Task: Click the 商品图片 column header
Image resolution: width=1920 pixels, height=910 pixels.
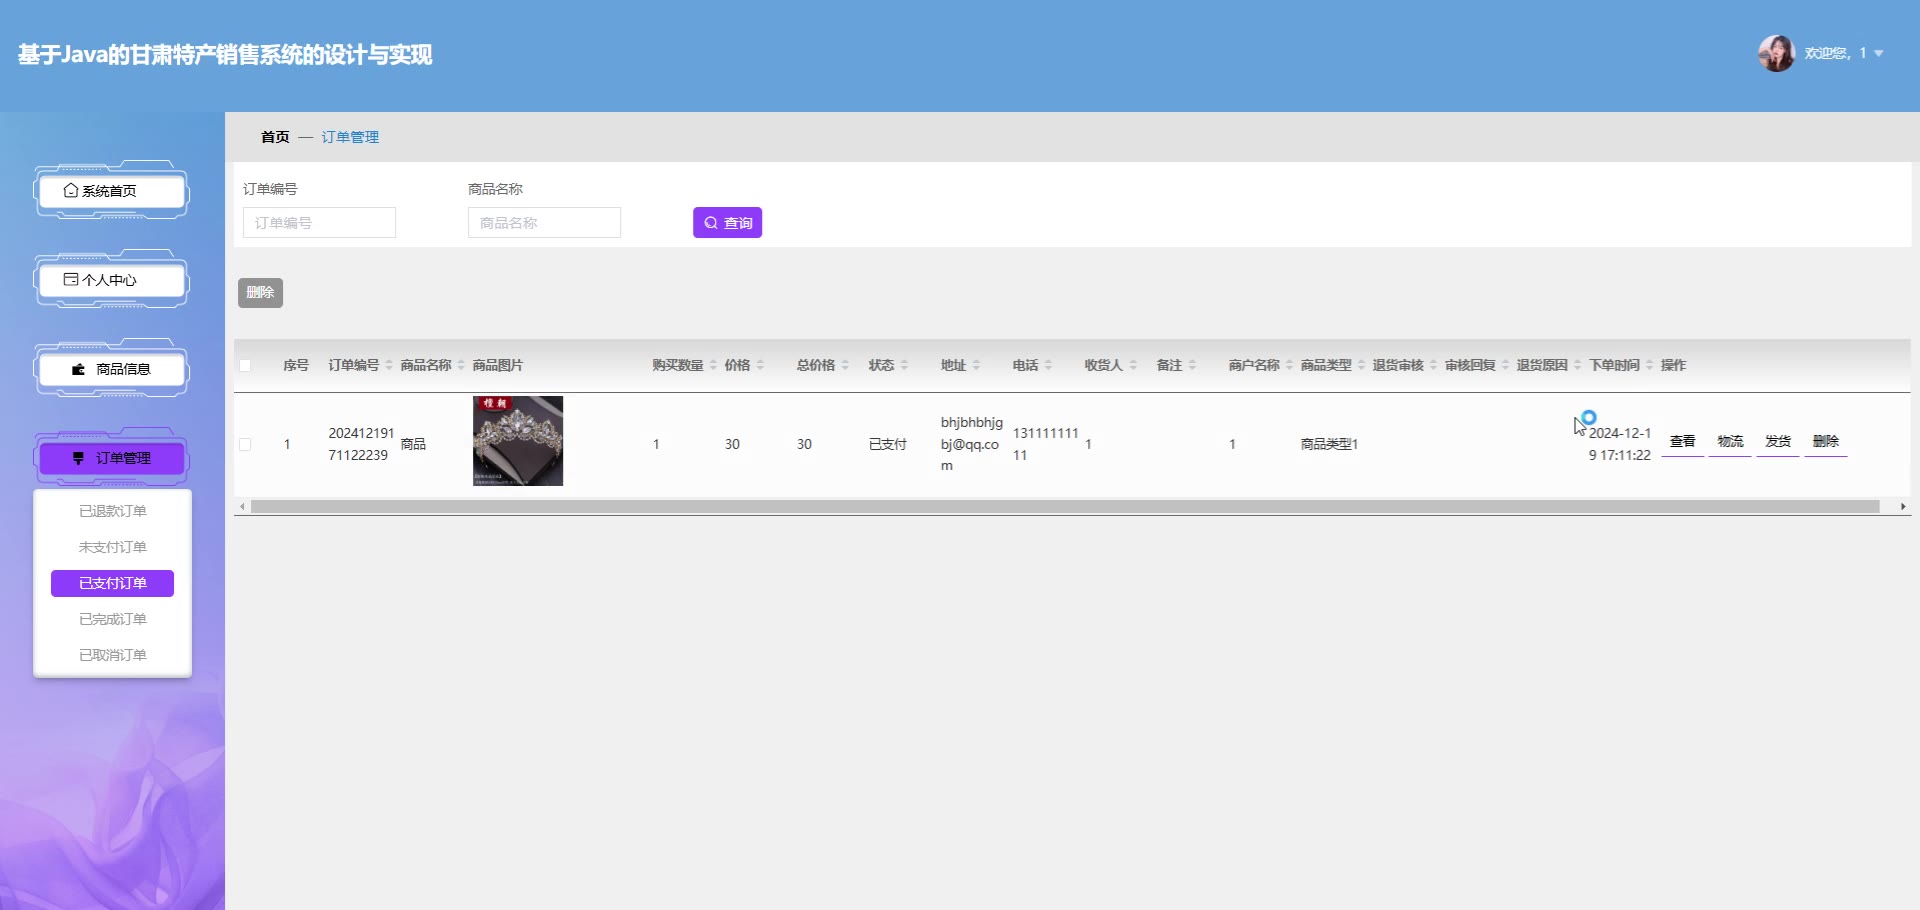Action: point(498,365)
